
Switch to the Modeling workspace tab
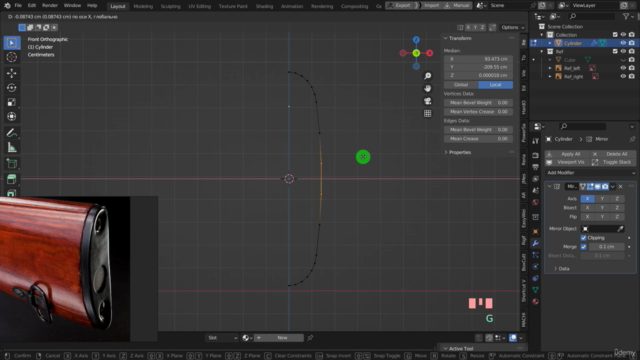[143, 6]
